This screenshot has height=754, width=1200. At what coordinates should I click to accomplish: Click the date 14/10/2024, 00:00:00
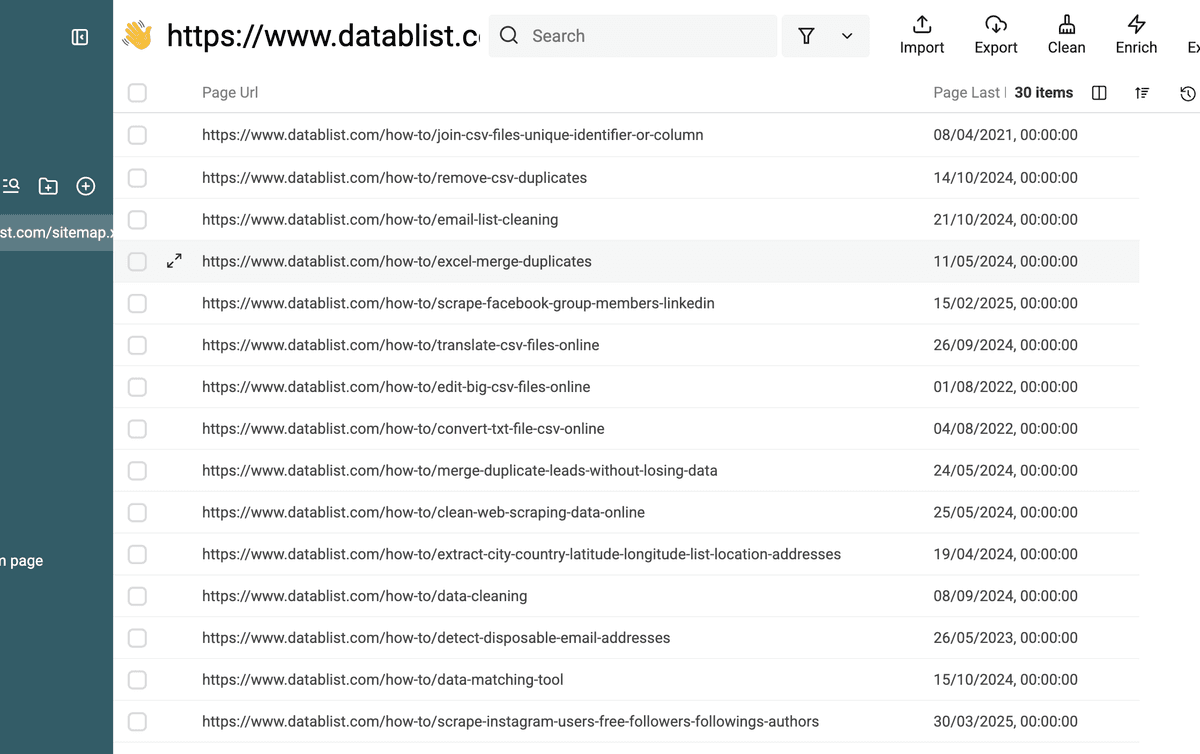coord(1005,178)
